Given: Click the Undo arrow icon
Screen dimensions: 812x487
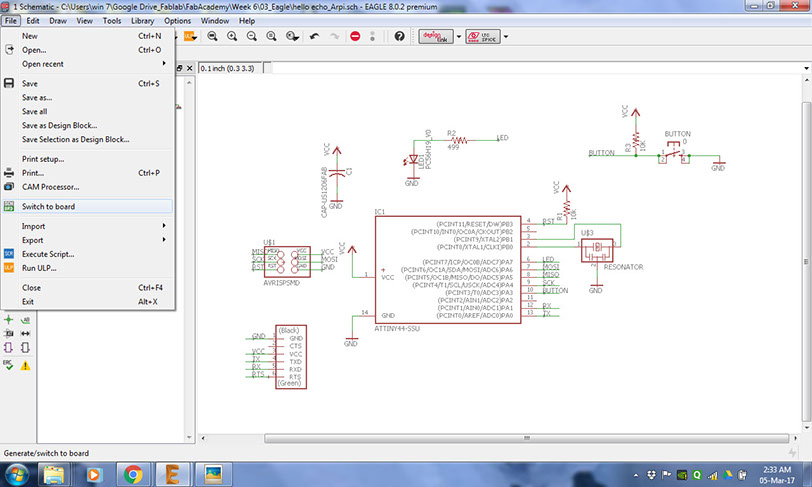Looking at the screenshot, I should 314,36.
